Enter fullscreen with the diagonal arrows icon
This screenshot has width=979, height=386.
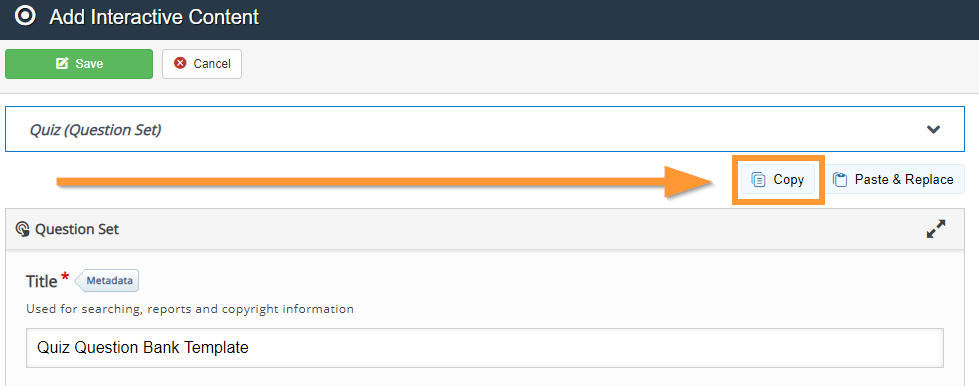point(935,229)
